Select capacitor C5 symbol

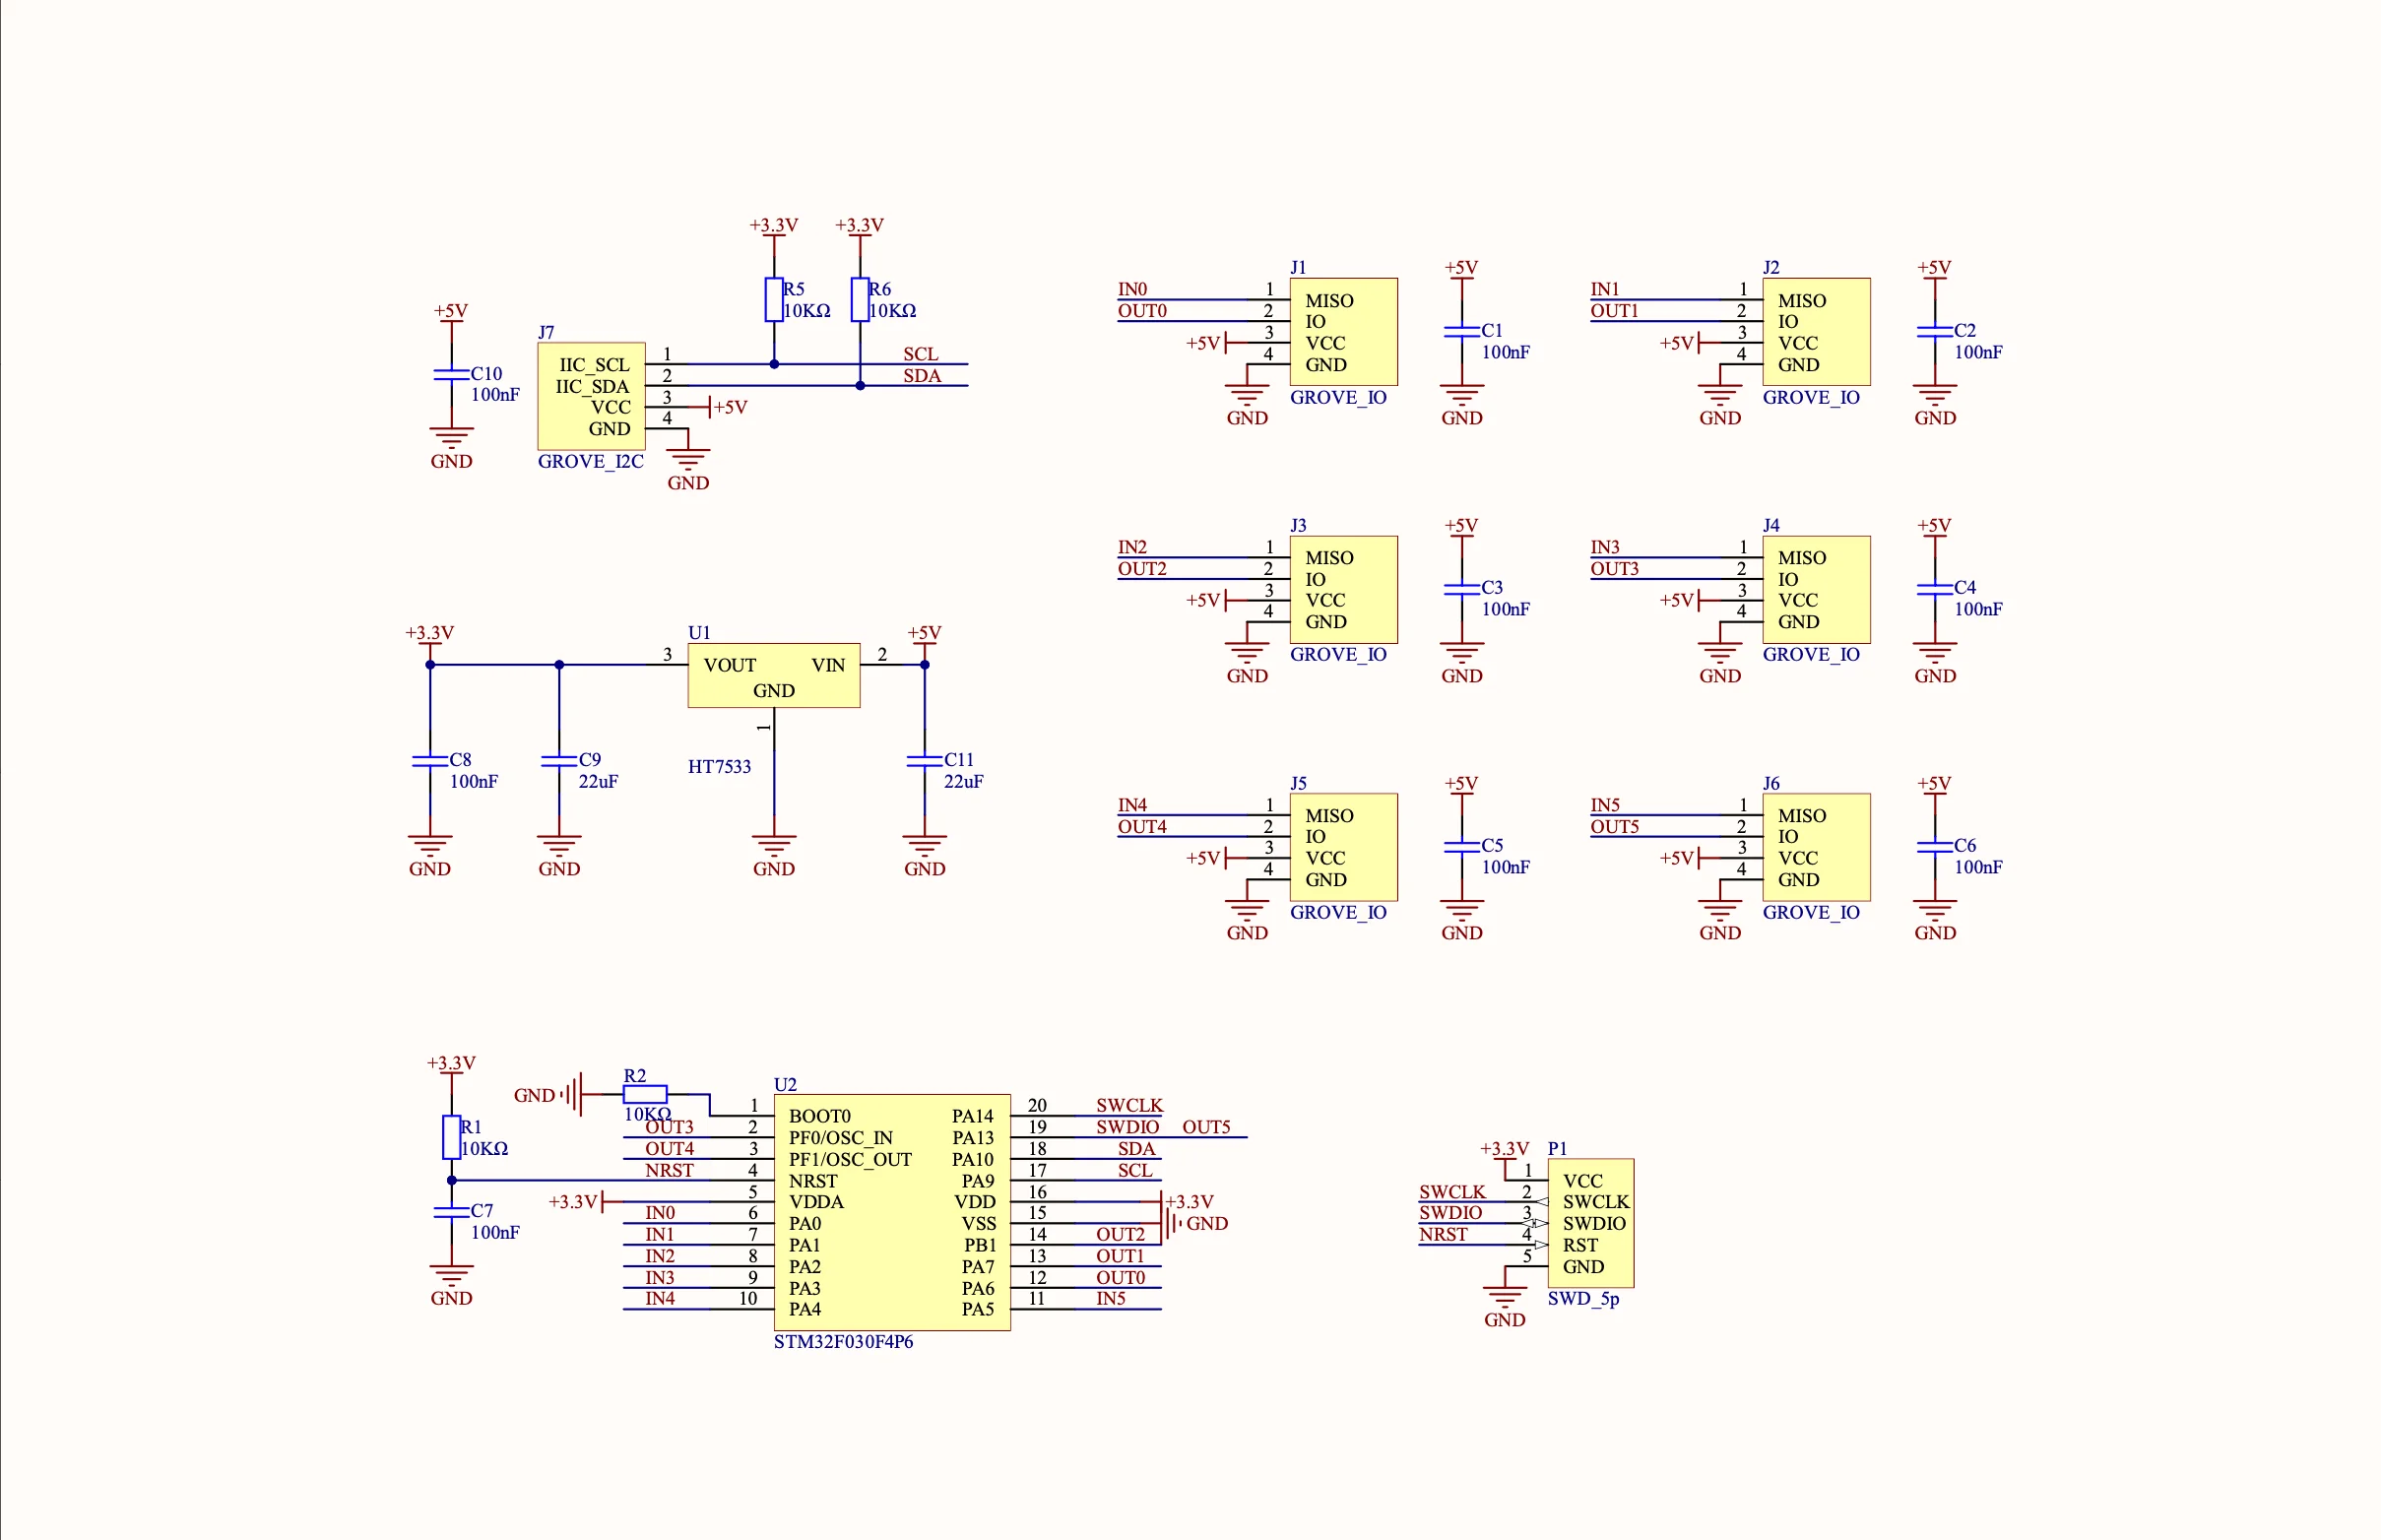click(1461, 847)
